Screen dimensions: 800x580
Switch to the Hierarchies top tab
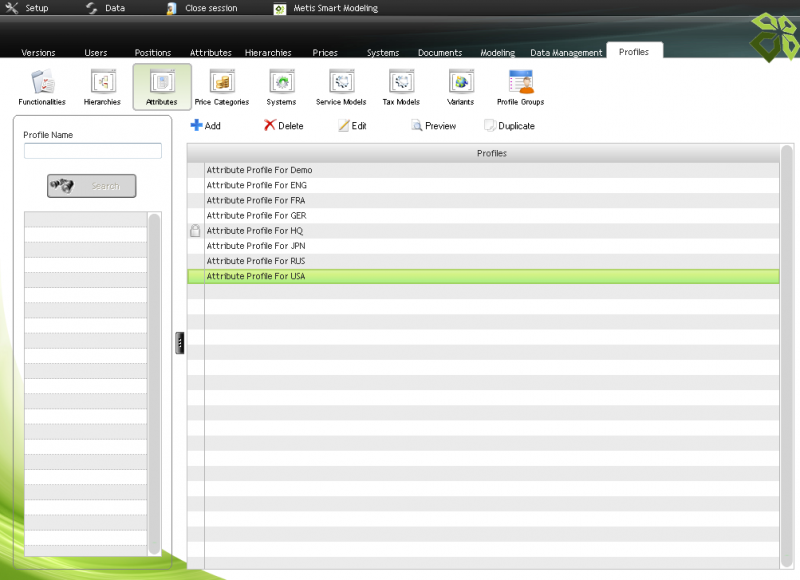[x=268, y=53]
